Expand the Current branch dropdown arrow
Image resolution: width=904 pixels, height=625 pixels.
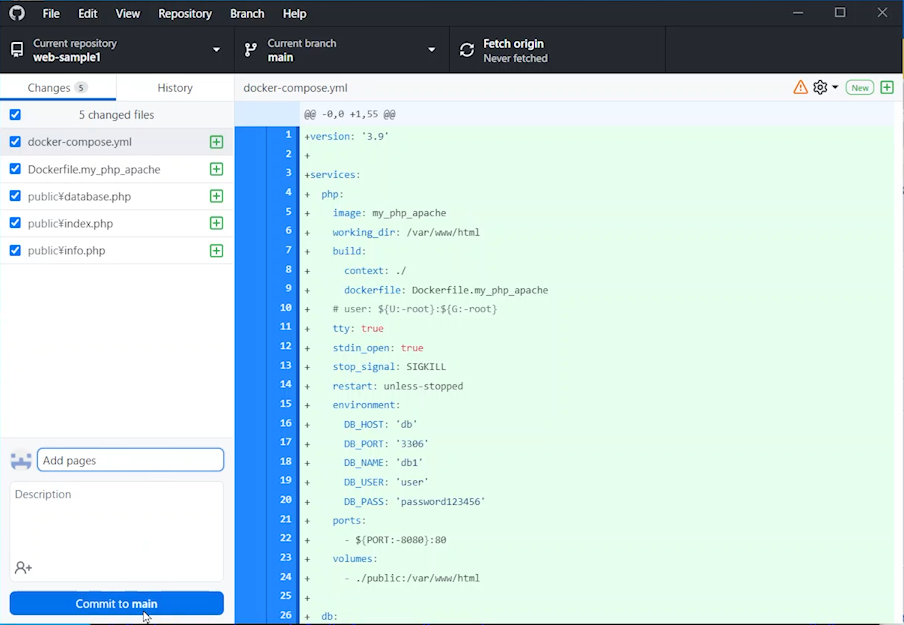coord(431,50)
